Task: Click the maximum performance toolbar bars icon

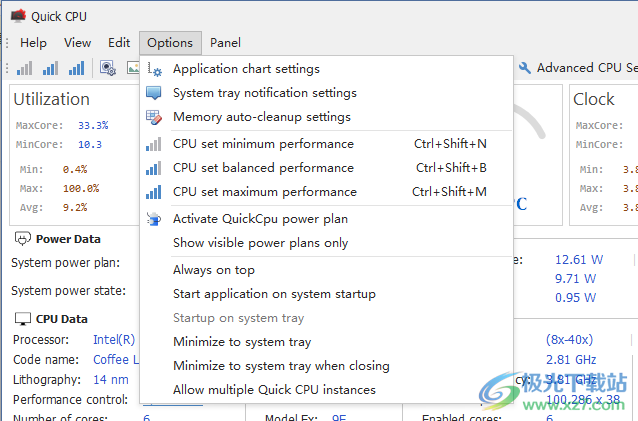Action: click(x=76, y=68)
